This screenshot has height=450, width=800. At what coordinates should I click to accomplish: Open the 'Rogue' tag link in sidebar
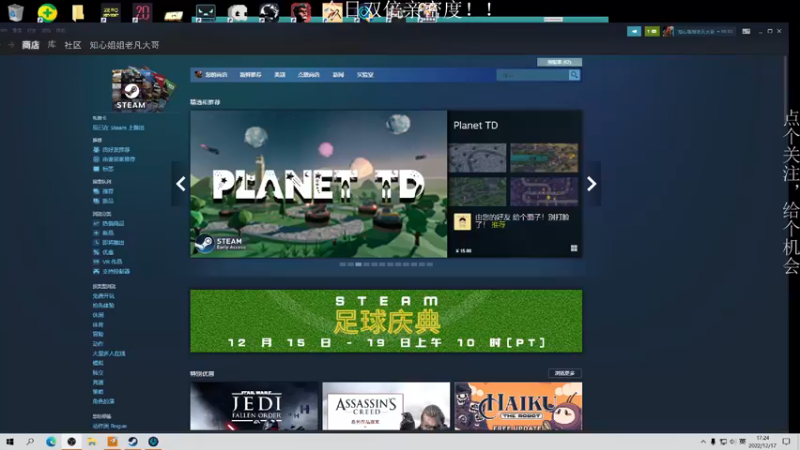point(110,426)
